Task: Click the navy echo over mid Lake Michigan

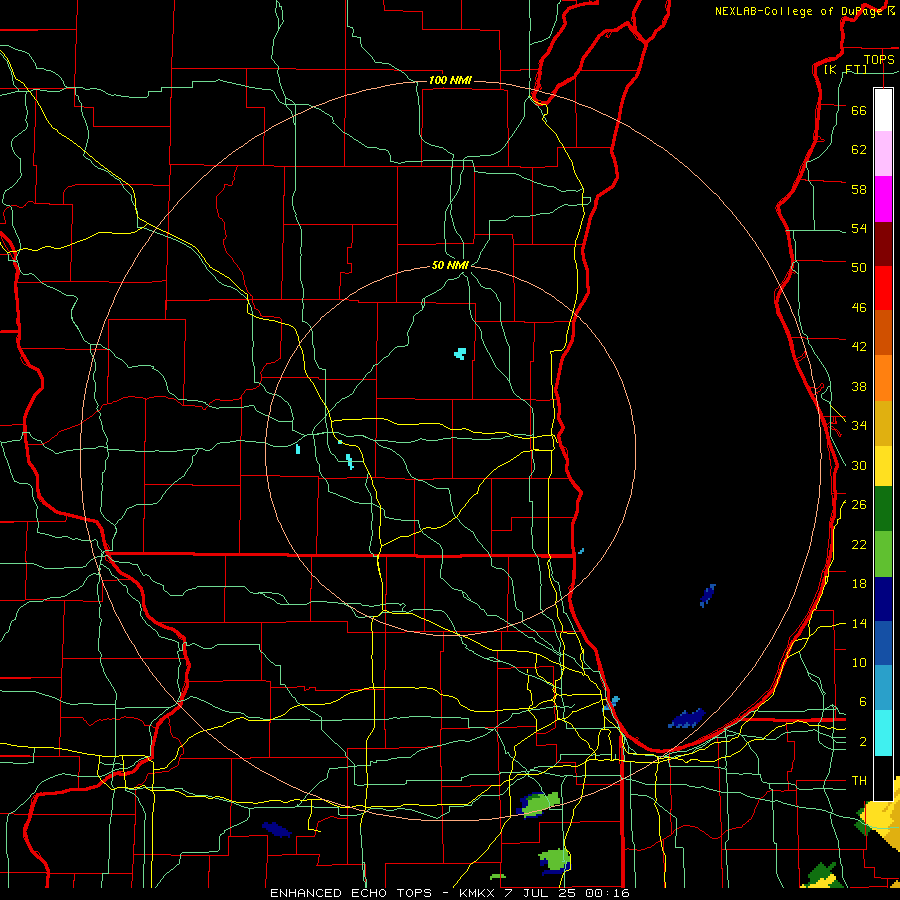Action: [708, 595]
